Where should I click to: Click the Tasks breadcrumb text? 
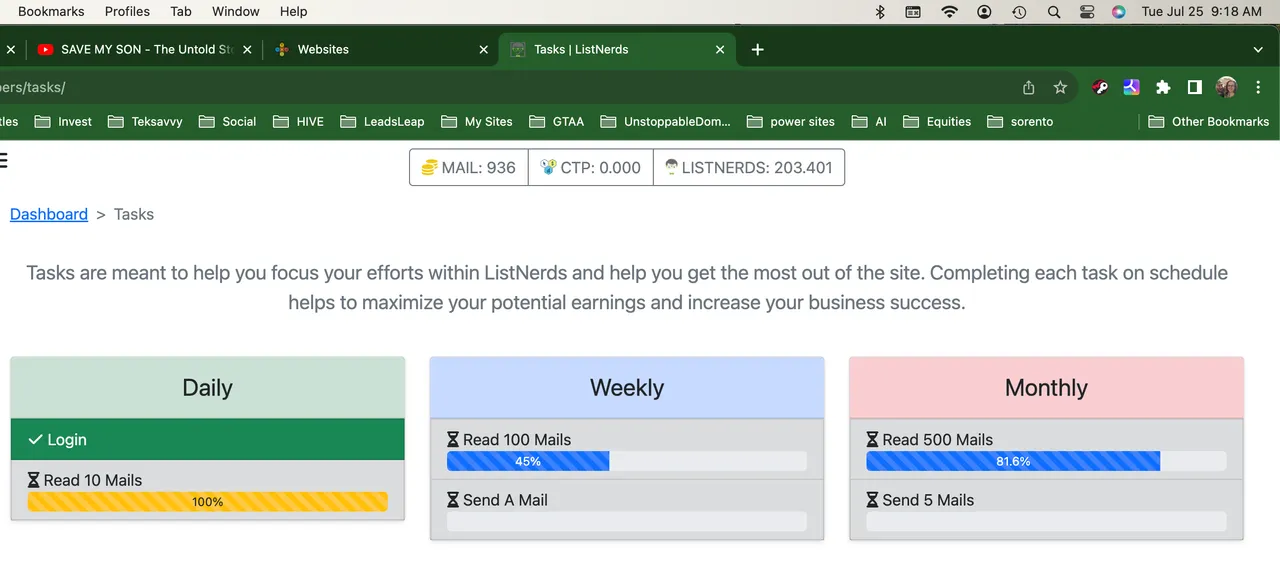[134, 214]
